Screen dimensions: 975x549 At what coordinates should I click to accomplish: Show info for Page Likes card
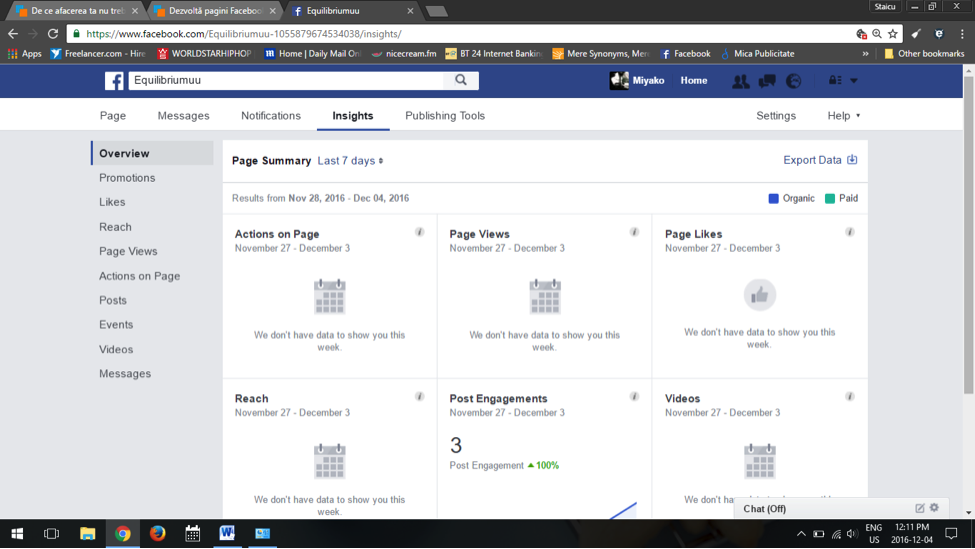tap(849, 232)
